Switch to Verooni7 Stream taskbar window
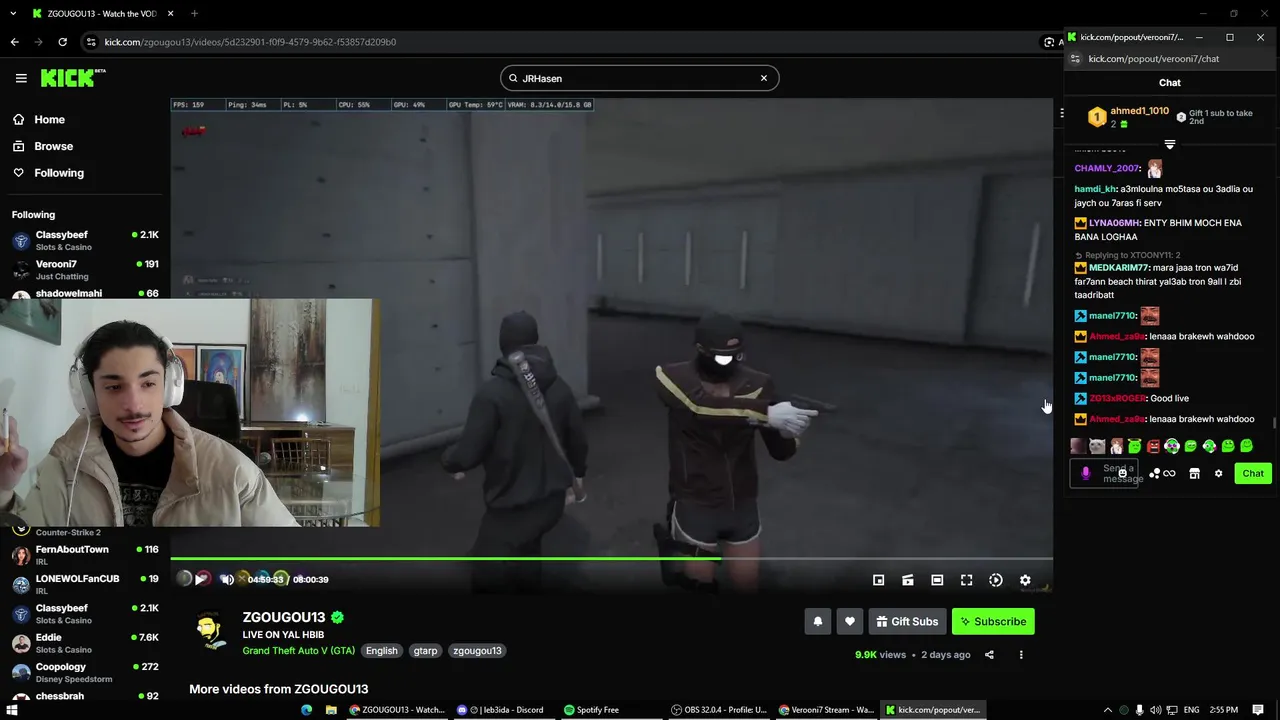 [x=827, y=710]
